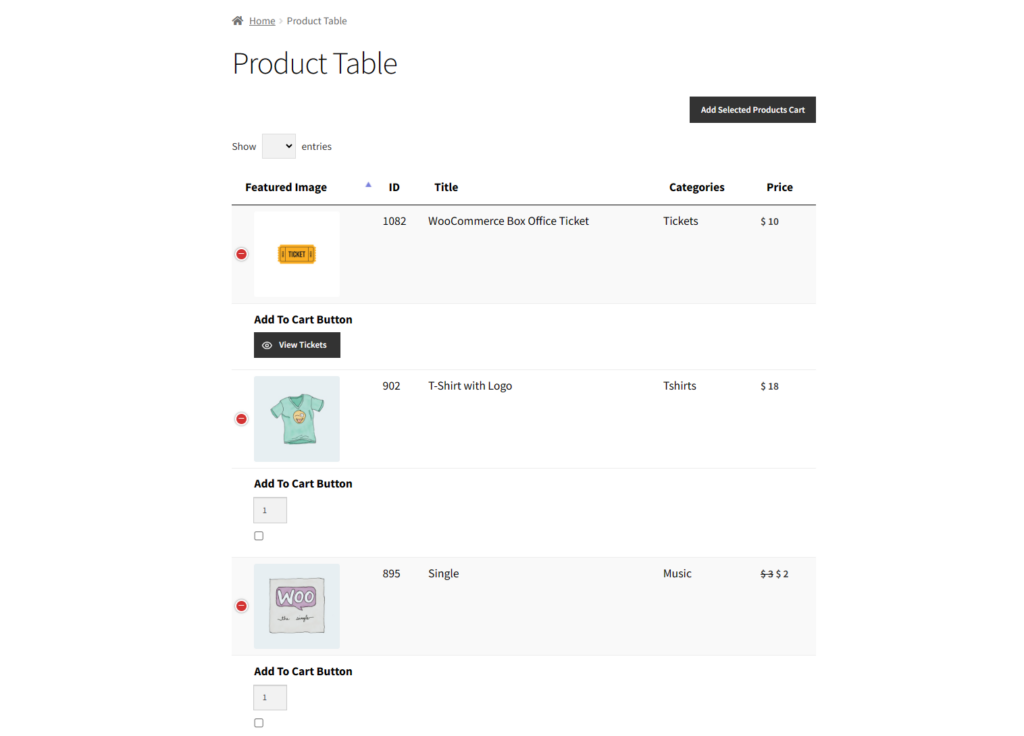This screenshot has width=1024, height=736.
Task: Click the View Tickets button
Action: [x=297, y=345]
